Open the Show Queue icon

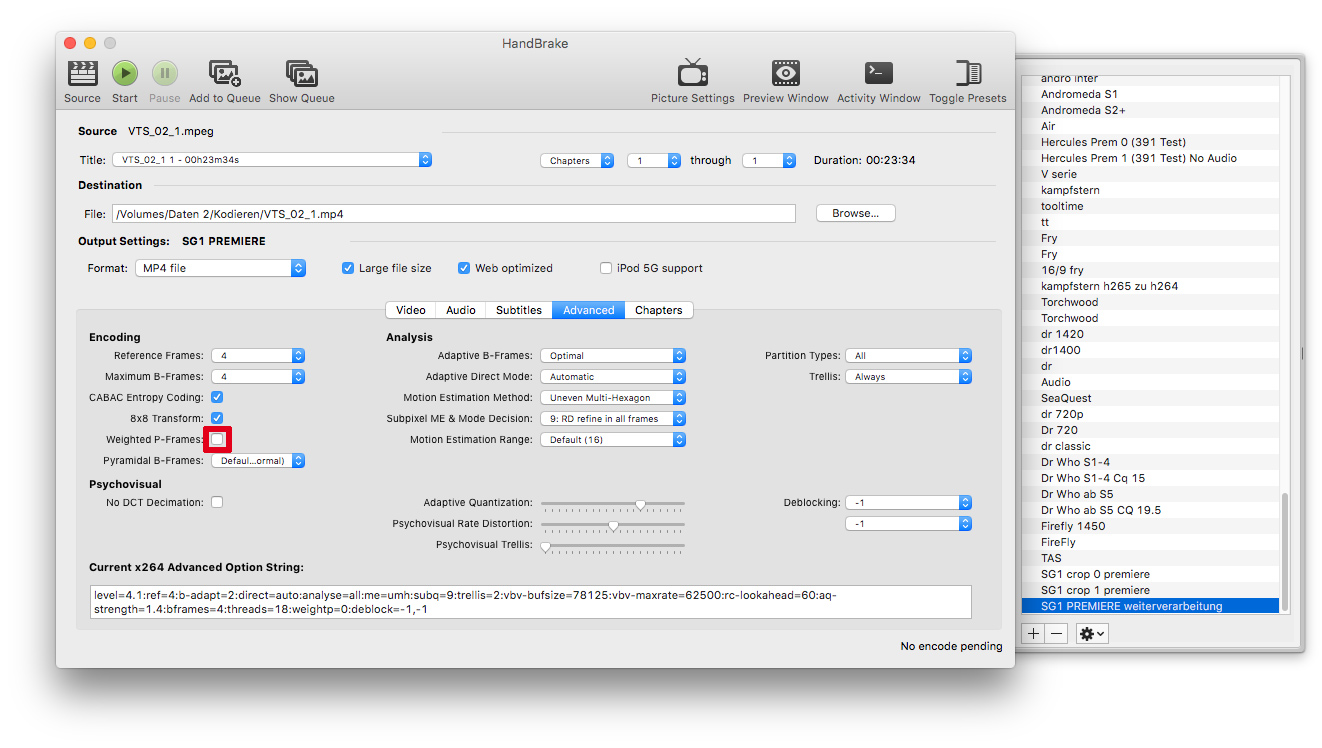[302, 74]
